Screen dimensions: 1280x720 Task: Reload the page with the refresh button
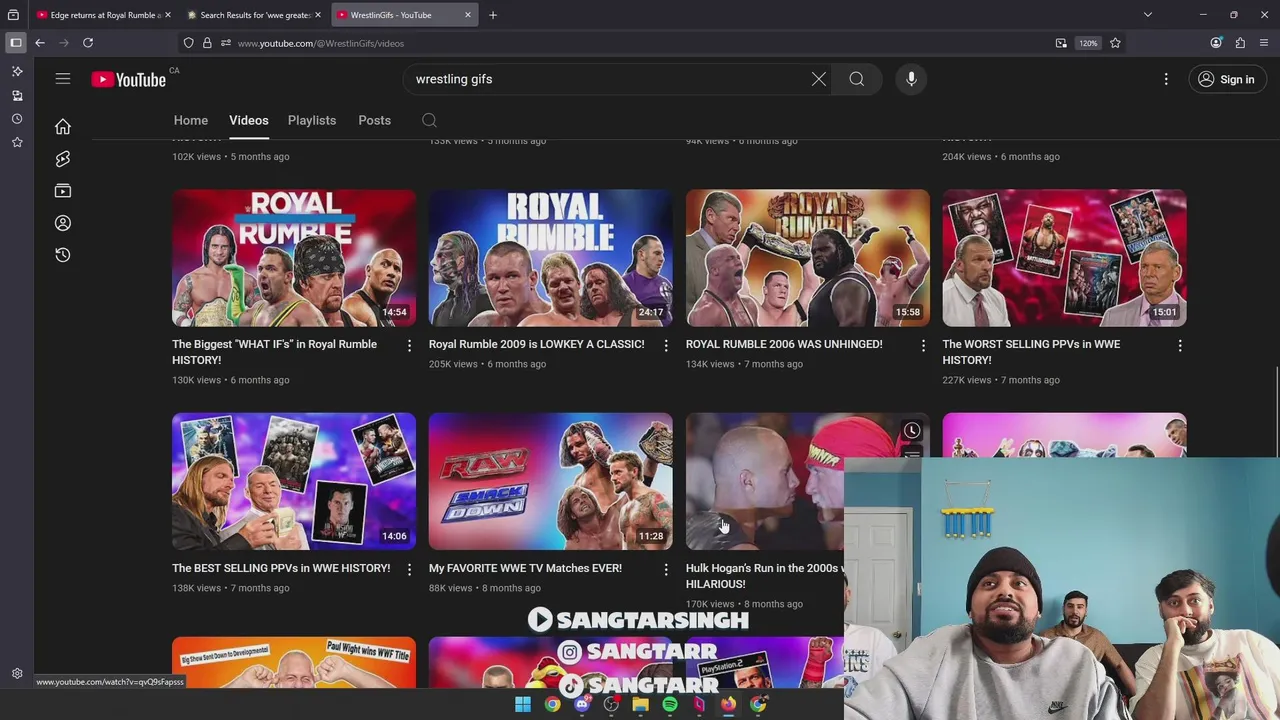(x=88, y=43)
